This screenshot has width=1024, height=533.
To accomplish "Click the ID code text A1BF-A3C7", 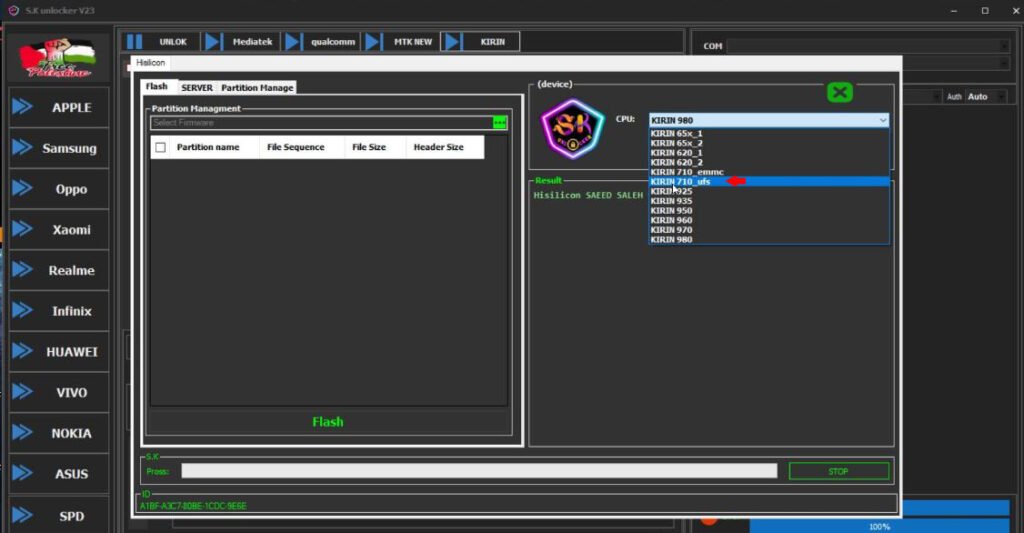I will (193, 506).
